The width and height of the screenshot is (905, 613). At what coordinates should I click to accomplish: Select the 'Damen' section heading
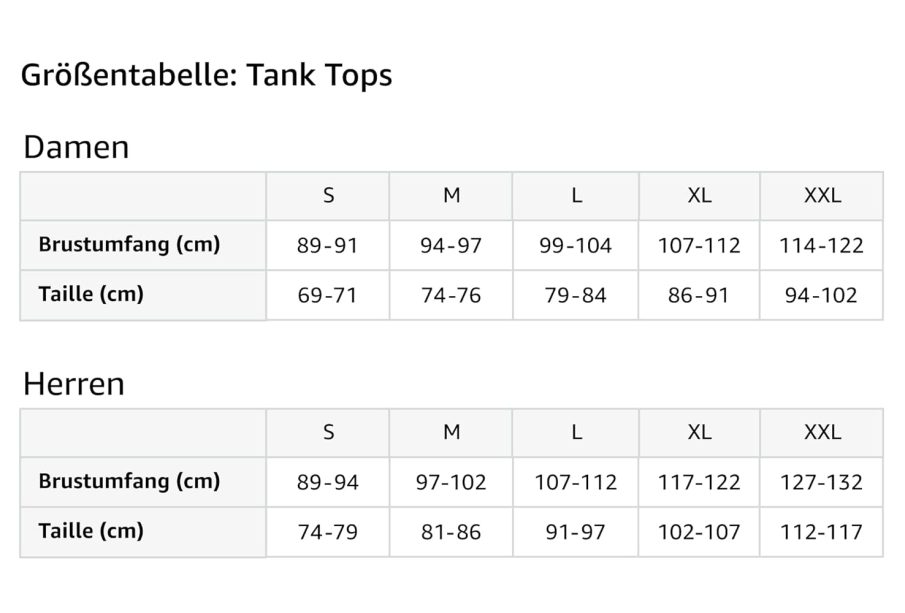pos(76,148)
